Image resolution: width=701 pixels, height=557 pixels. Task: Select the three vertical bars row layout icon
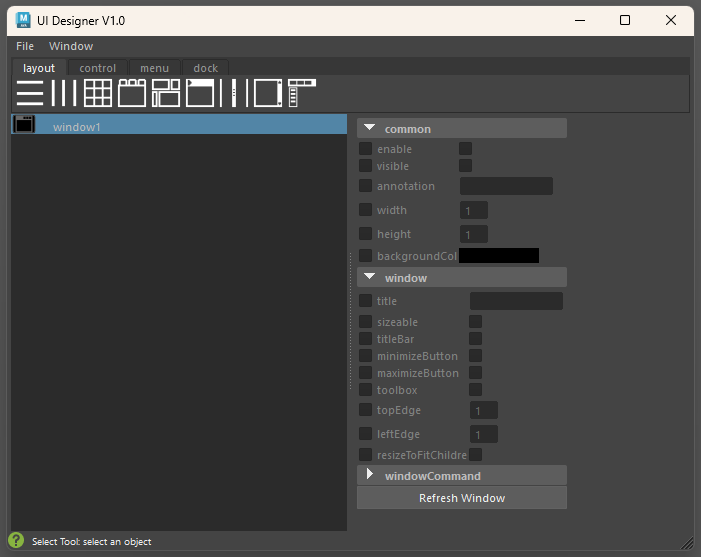(64, 93)
